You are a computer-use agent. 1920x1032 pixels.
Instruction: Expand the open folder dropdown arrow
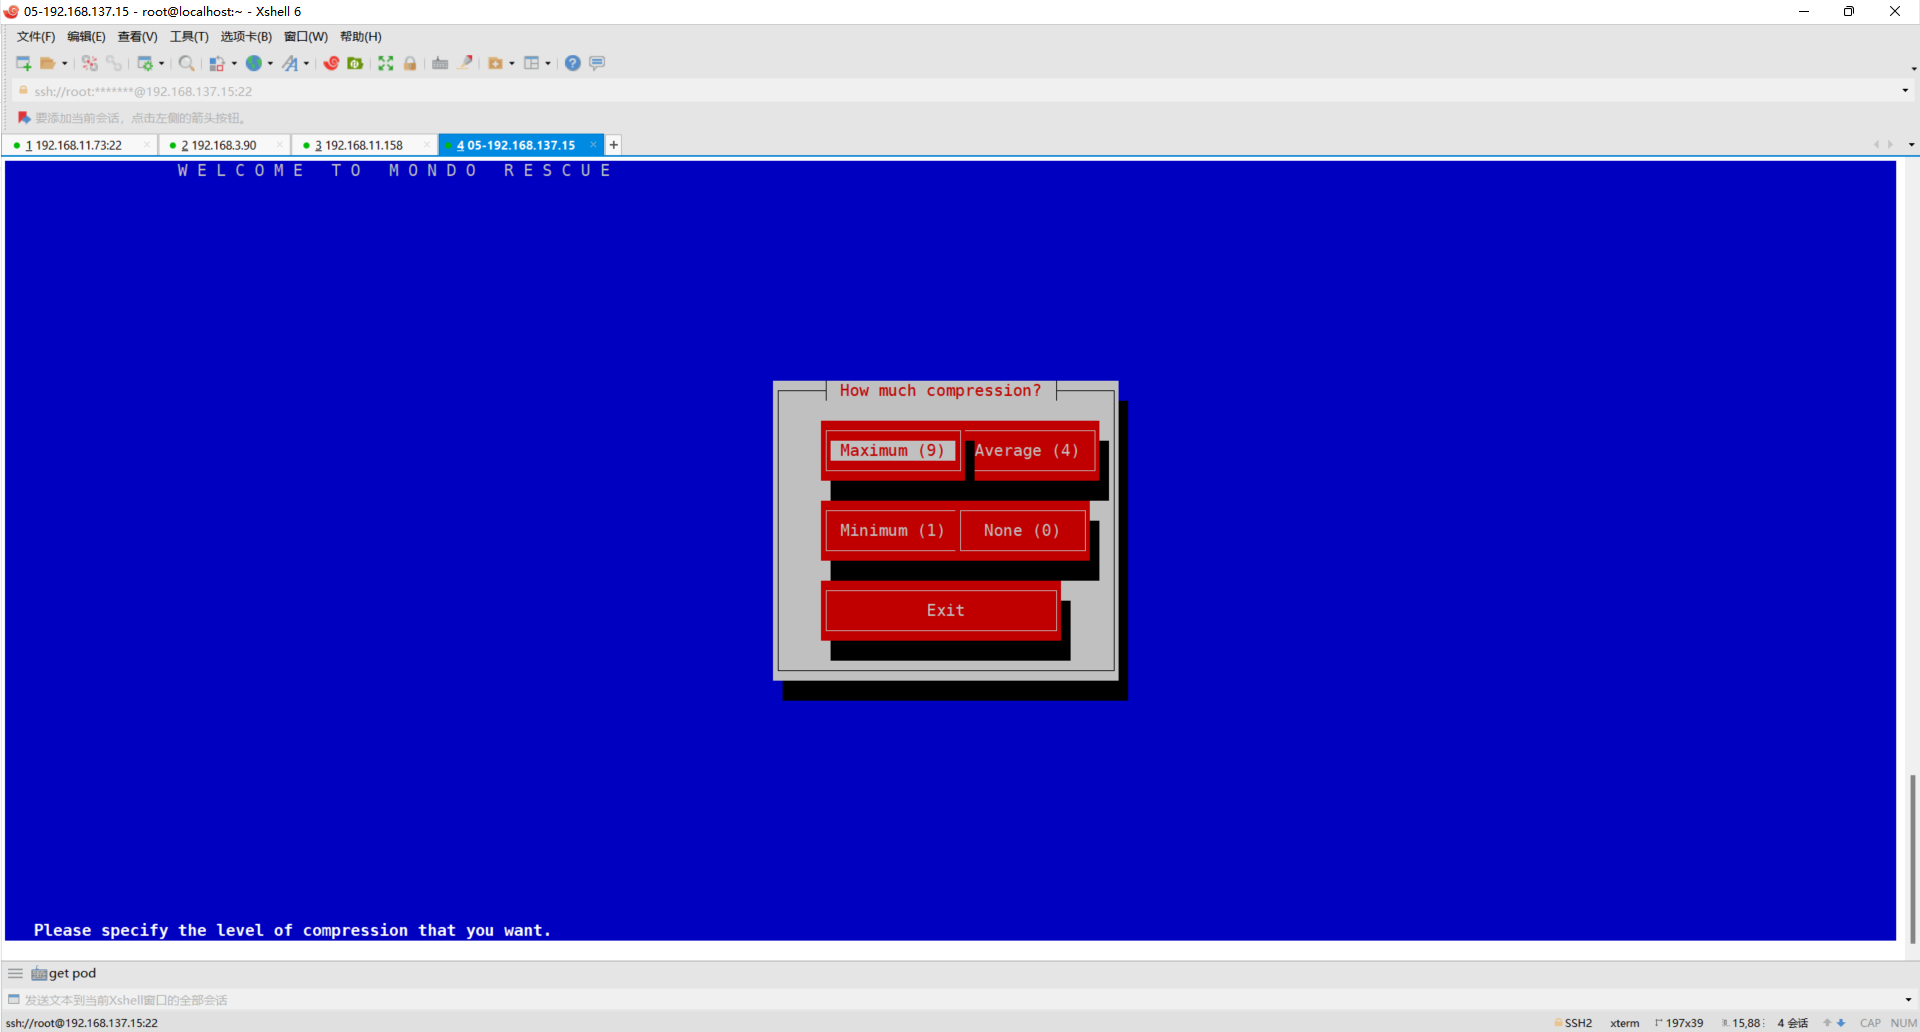(65, 64)
